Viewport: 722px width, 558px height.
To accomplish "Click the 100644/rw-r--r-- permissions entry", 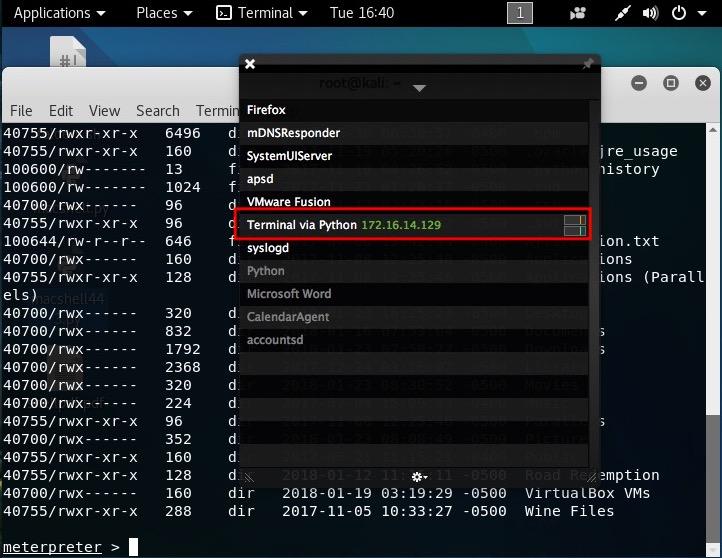I will tap(74, 241).
